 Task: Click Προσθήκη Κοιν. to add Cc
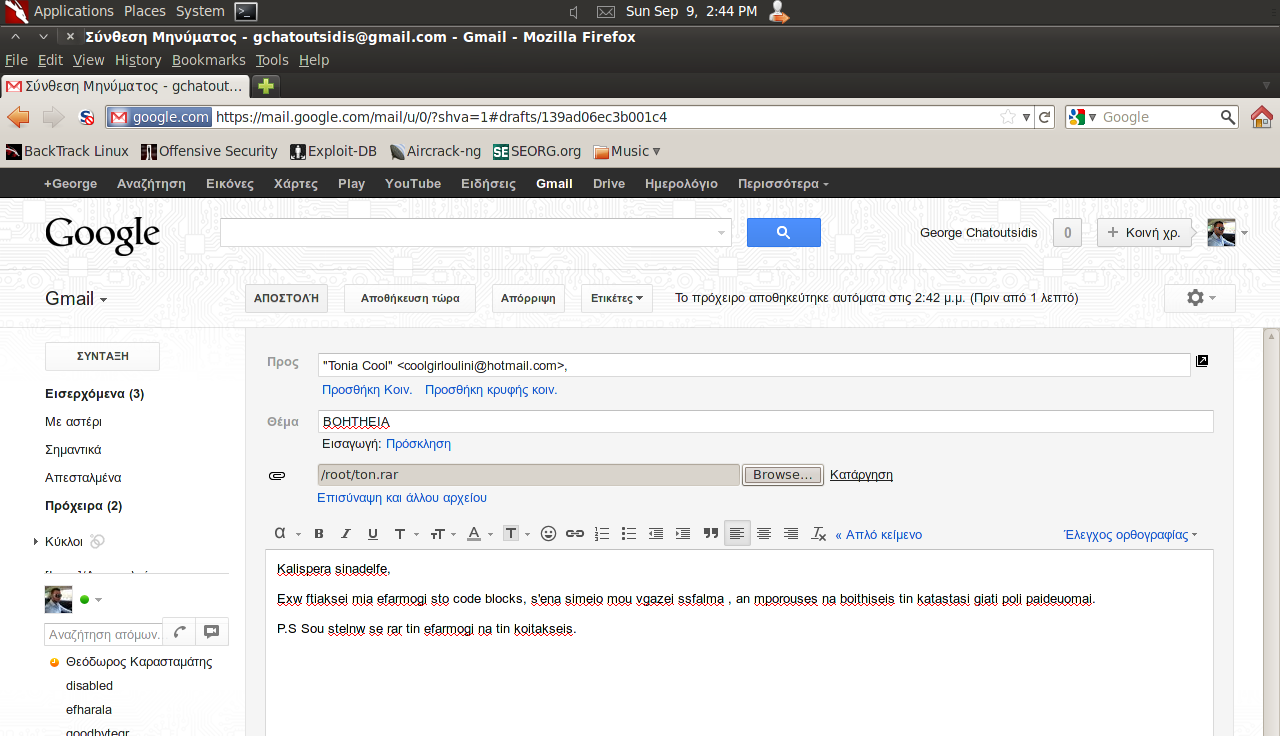tap(367, 390)
